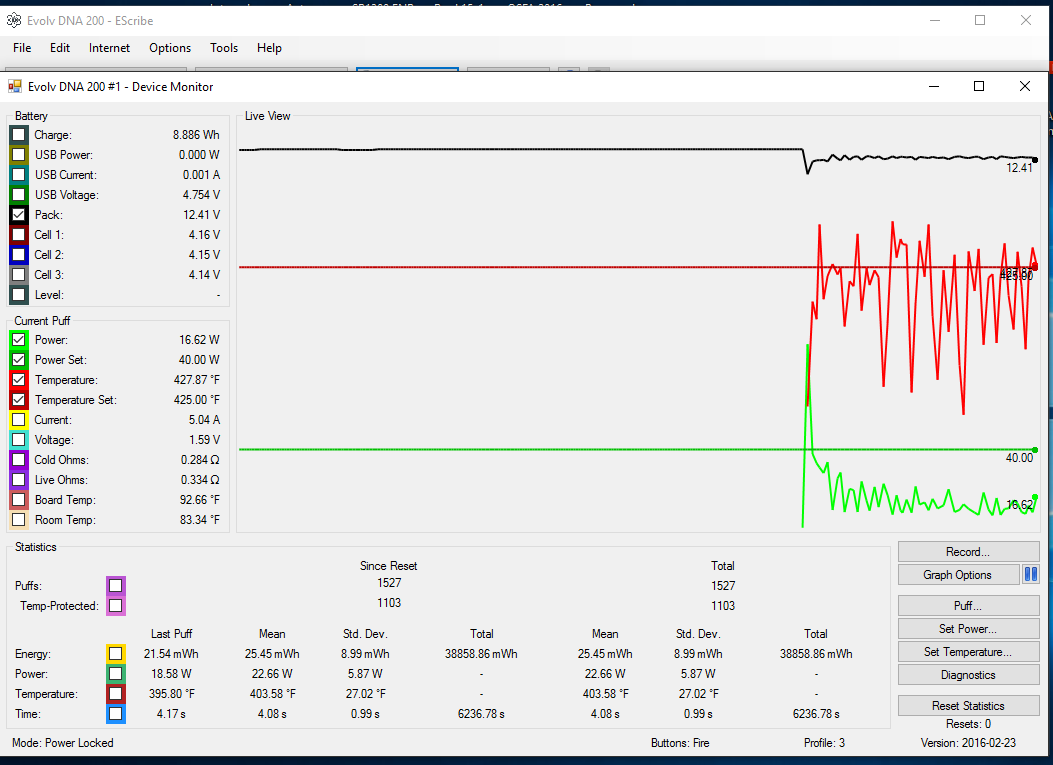Click the Reset Statistics button
Screen dimensions: 1053x765
click(x=967, y=706)
